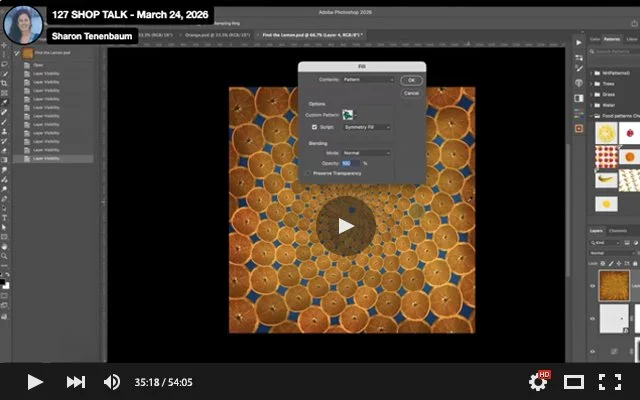The width and height of the screenshot is (640, 400).
Task: Click the play button in the control bar
Action: (x=35, y=382)
